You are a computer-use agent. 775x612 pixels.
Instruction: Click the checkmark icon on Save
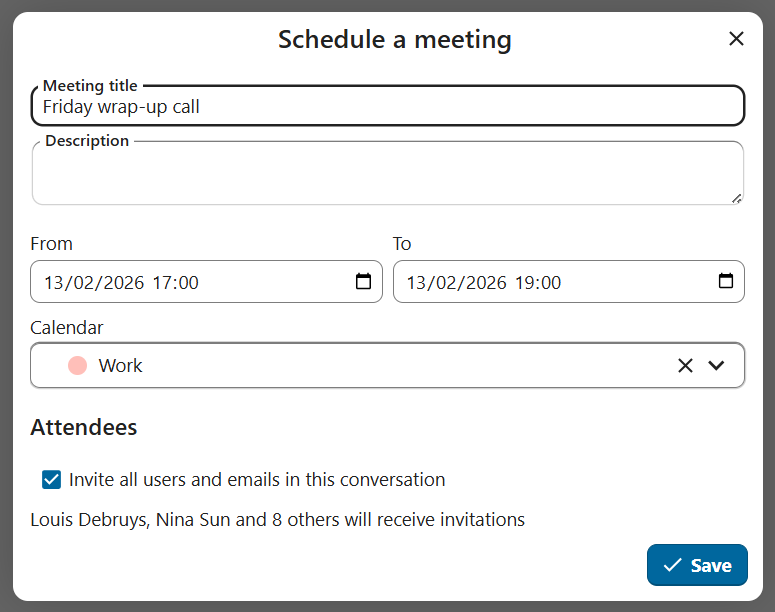673,565
